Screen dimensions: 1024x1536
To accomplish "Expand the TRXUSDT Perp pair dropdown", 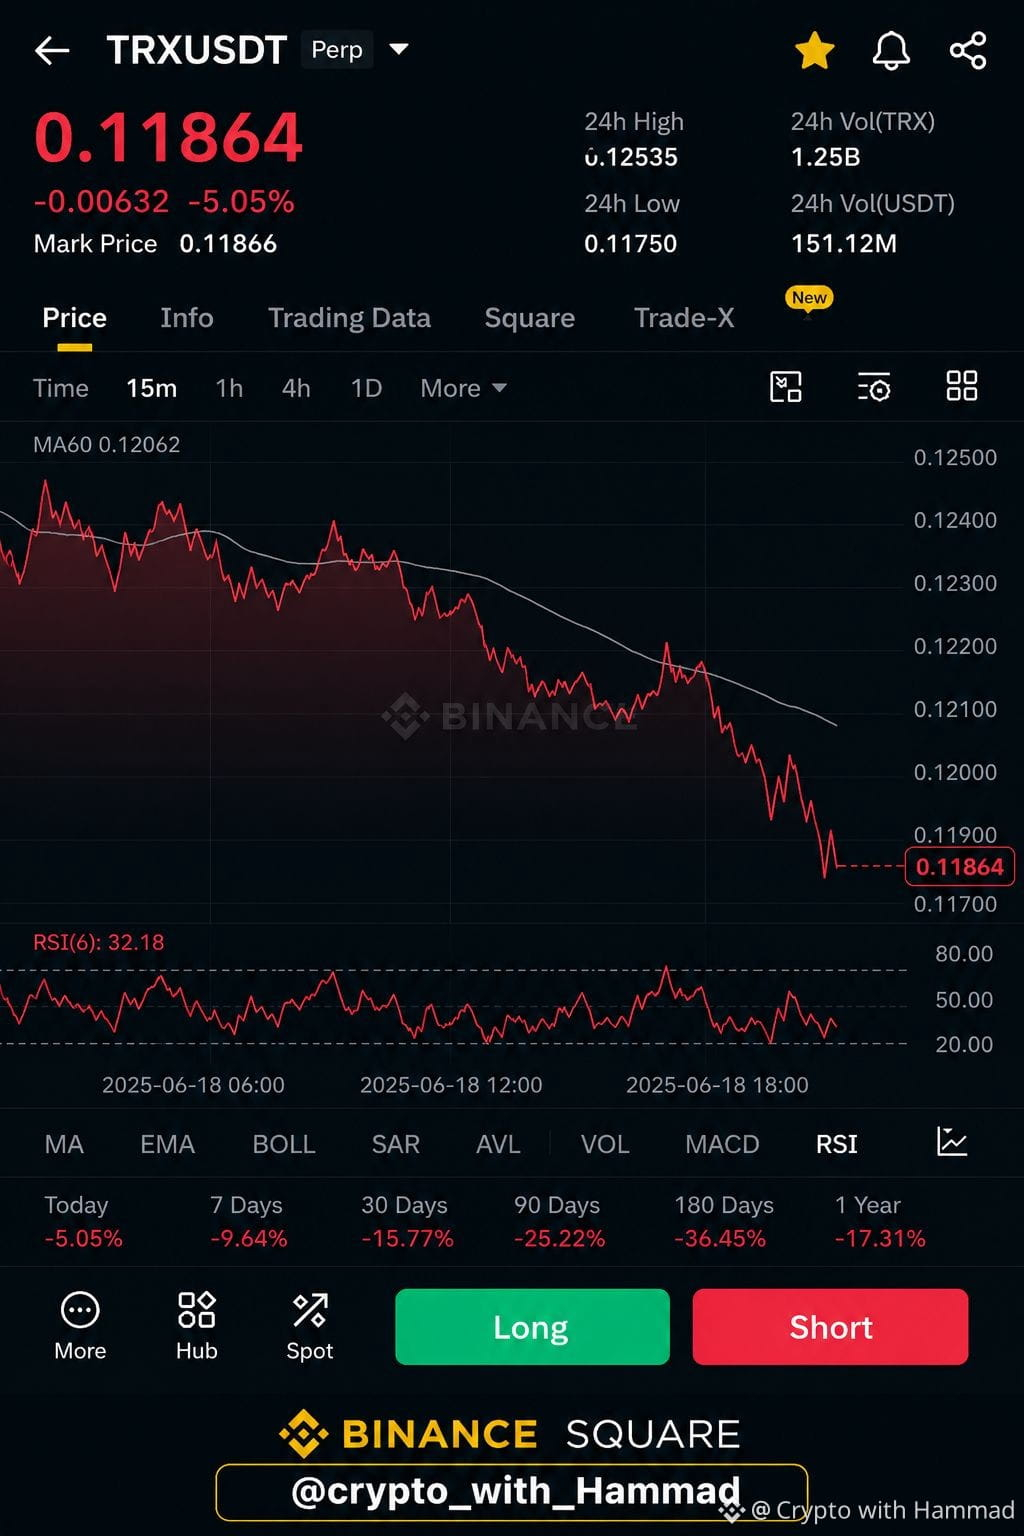I will point(399,49).
